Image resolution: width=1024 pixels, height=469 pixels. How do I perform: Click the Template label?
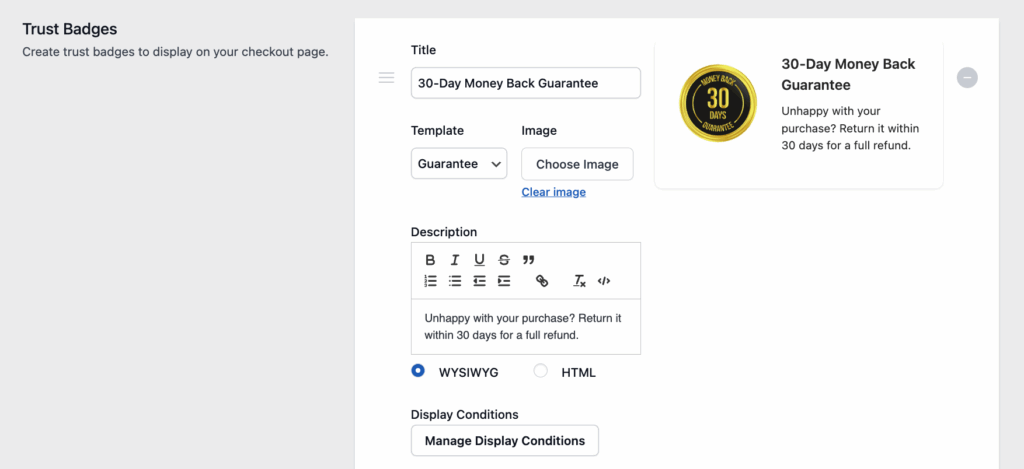click(x=437, y=131)
